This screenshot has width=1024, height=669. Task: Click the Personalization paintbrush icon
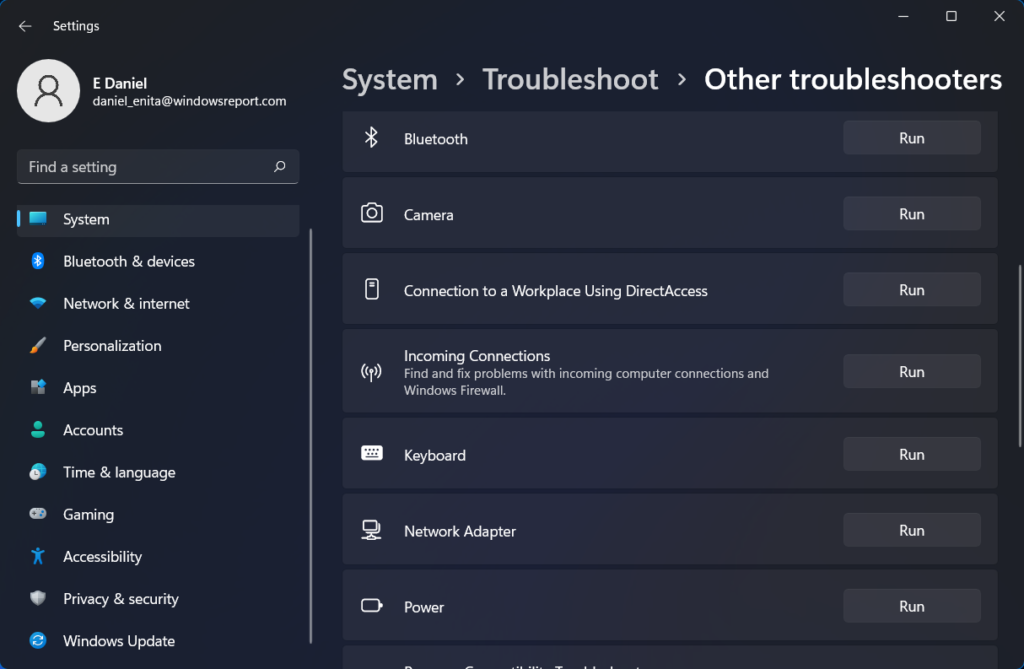(x=38, y=345)
